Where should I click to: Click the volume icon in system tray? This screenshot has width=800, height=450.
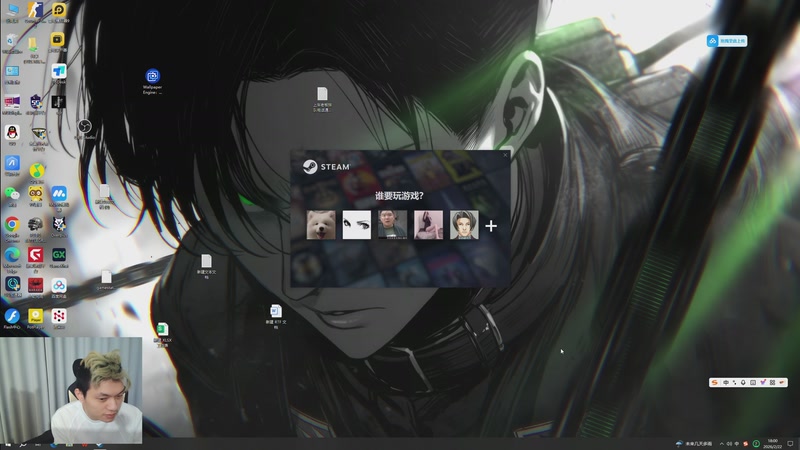[729, 444]
